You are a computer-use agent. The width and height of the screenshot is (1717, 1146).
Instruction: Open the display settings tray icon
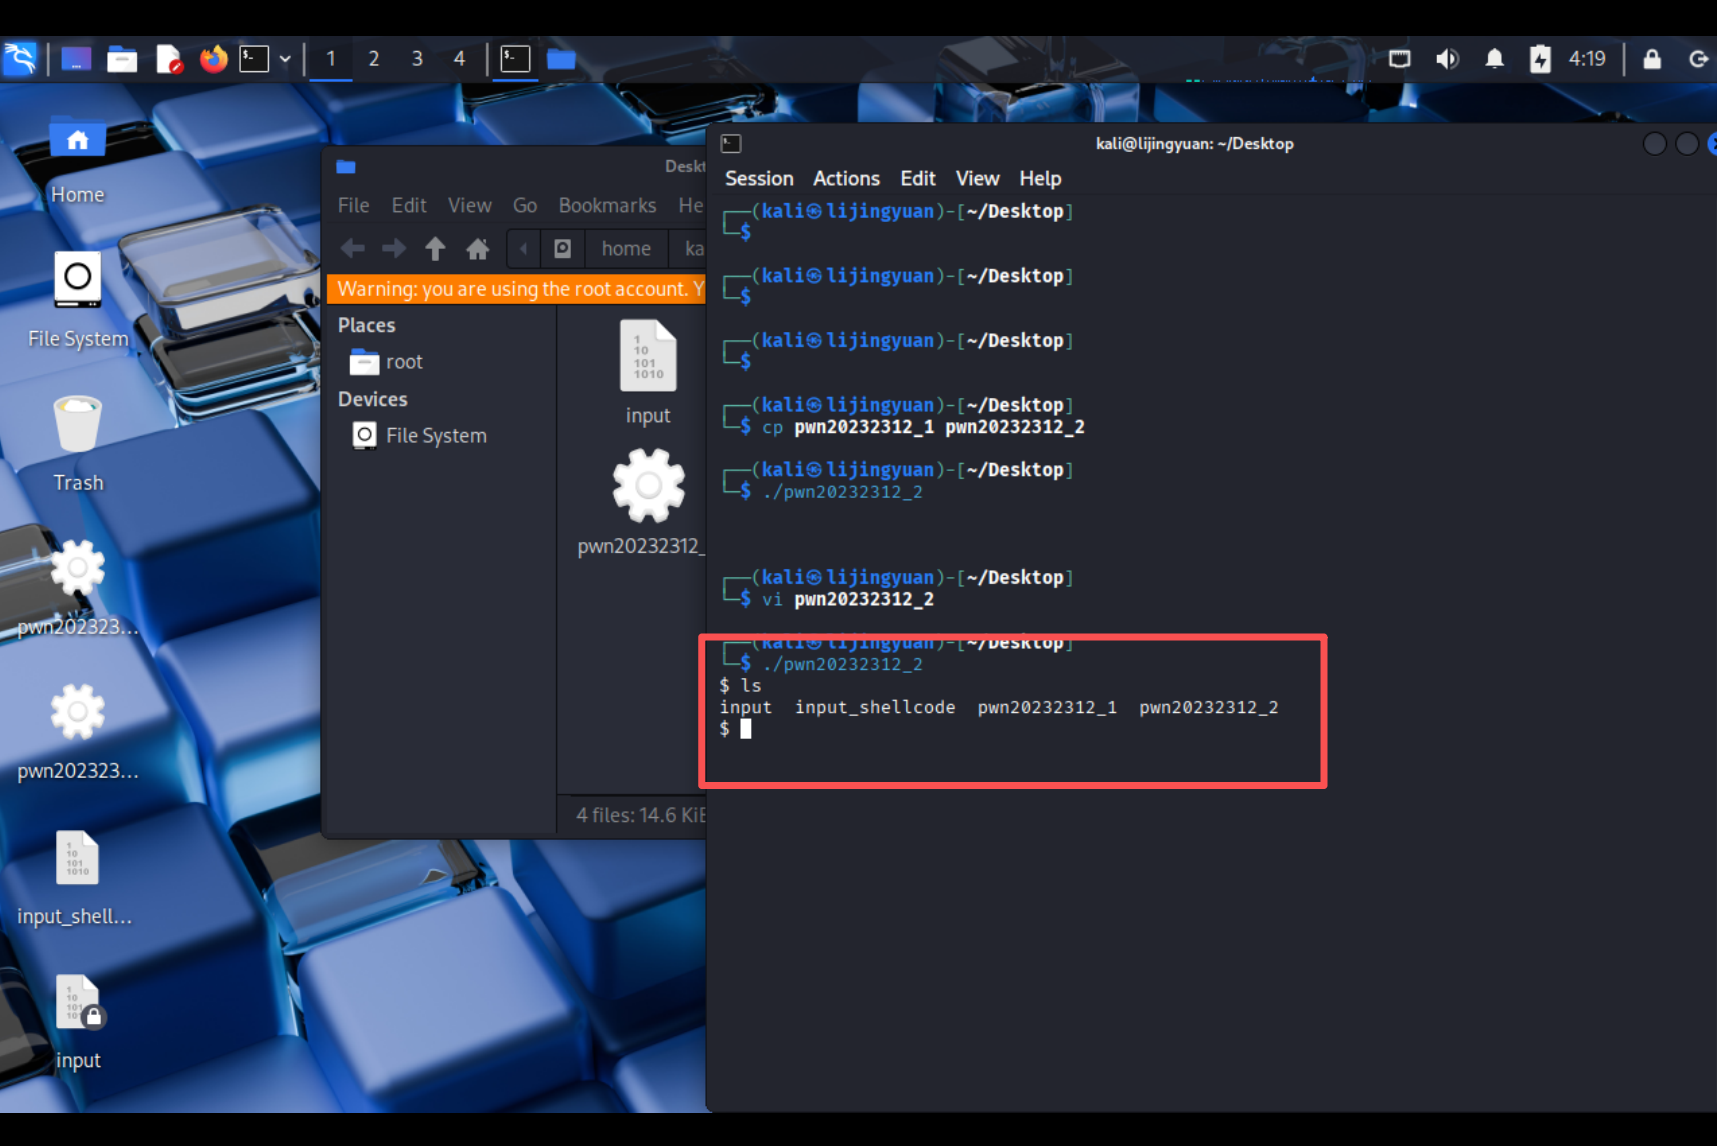1400,59
